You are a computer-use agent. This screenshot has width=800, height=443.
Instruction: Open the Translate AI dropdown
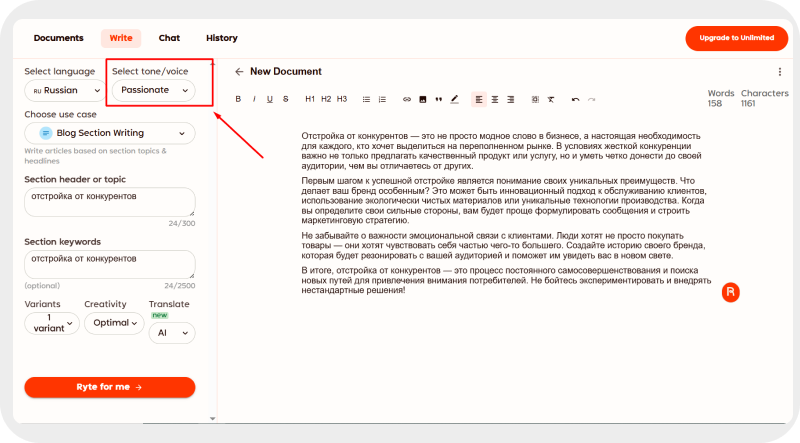172,333
